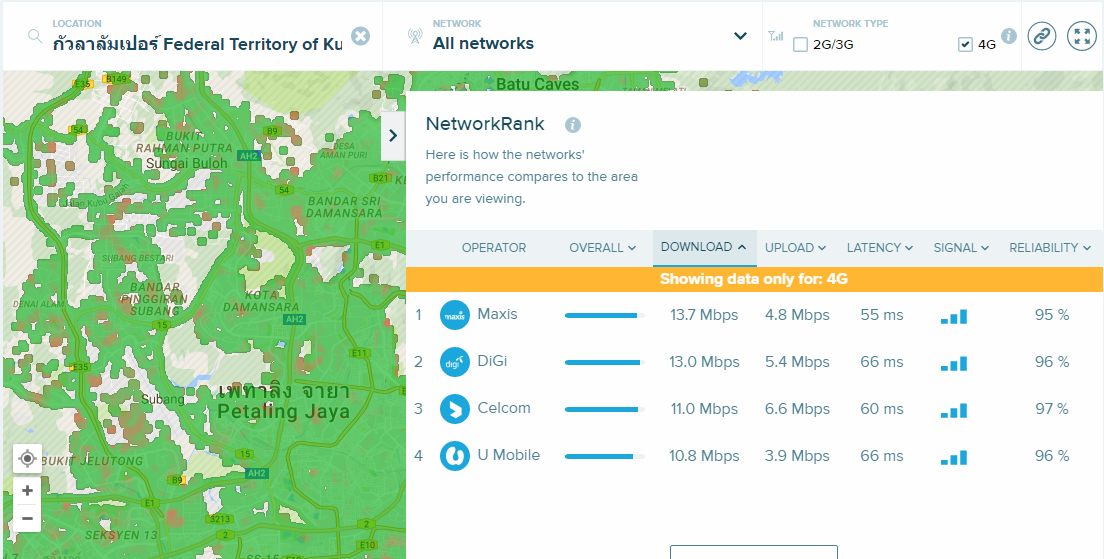
Task: Select the Maxis operator name
Action: 497,314
